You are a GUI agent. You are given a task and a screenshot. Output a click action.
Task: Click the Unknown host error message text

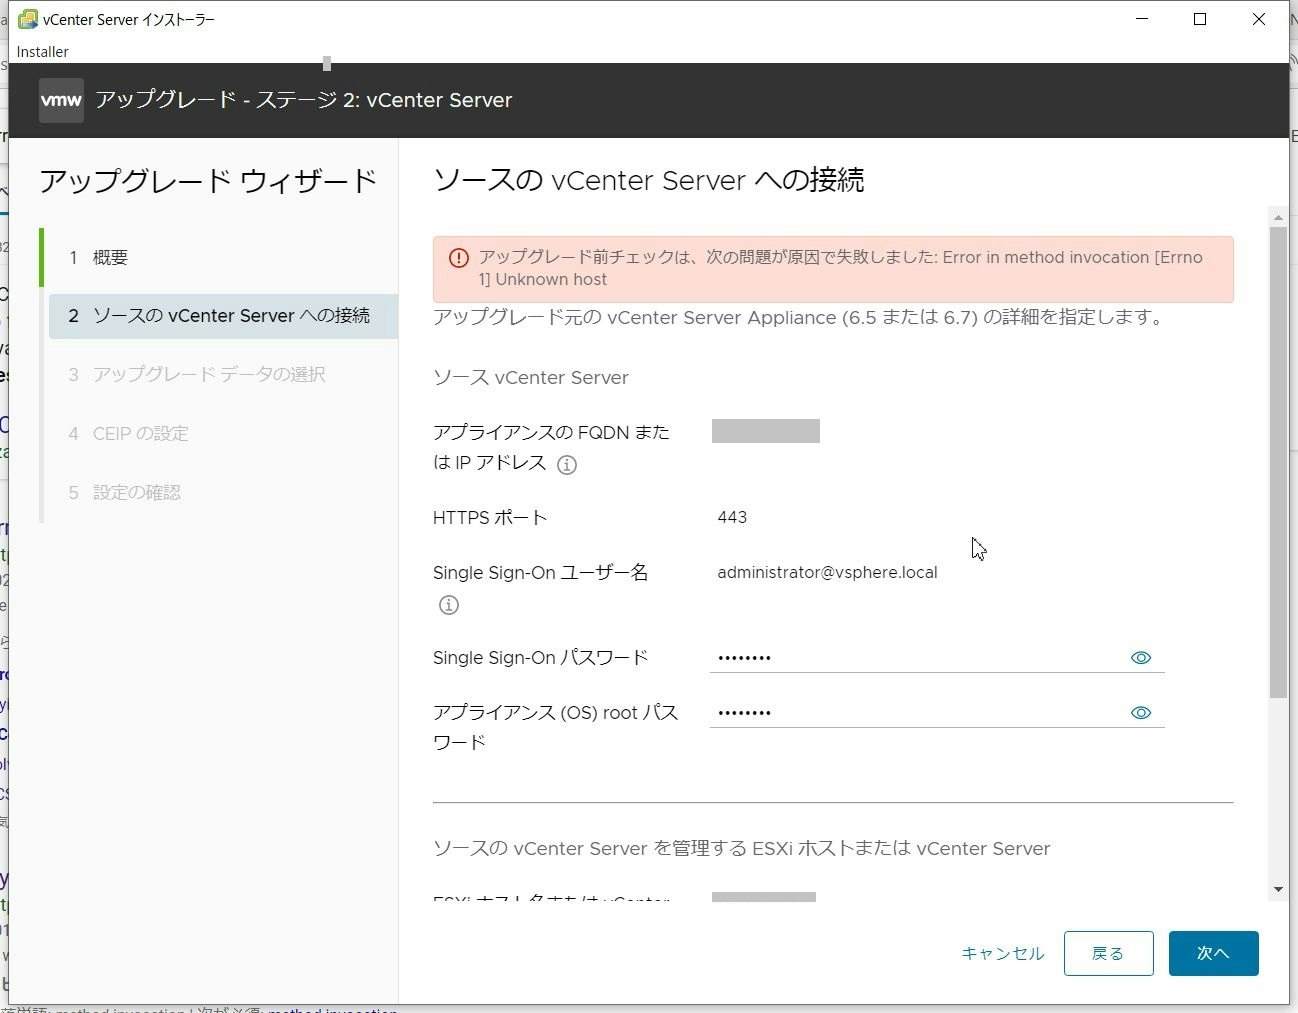pyautogui.click(x=841, y=268)
